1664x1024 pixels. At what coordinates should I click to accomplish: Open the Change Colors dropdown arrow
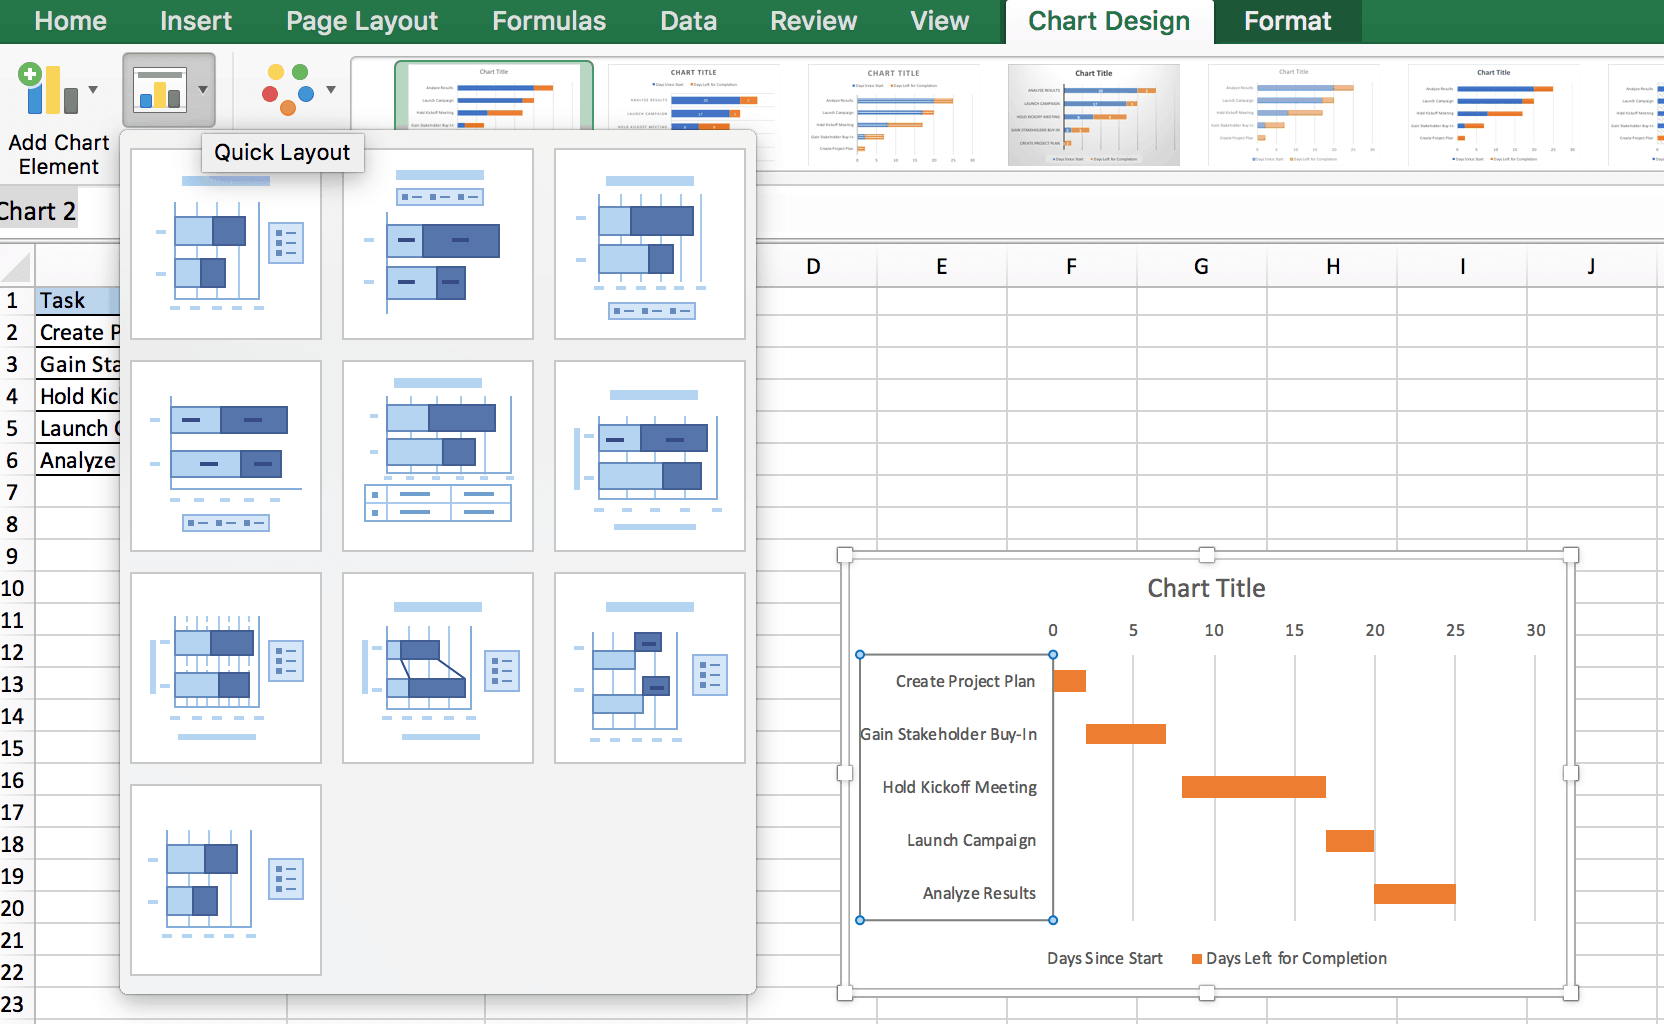(x=333, y=90)
